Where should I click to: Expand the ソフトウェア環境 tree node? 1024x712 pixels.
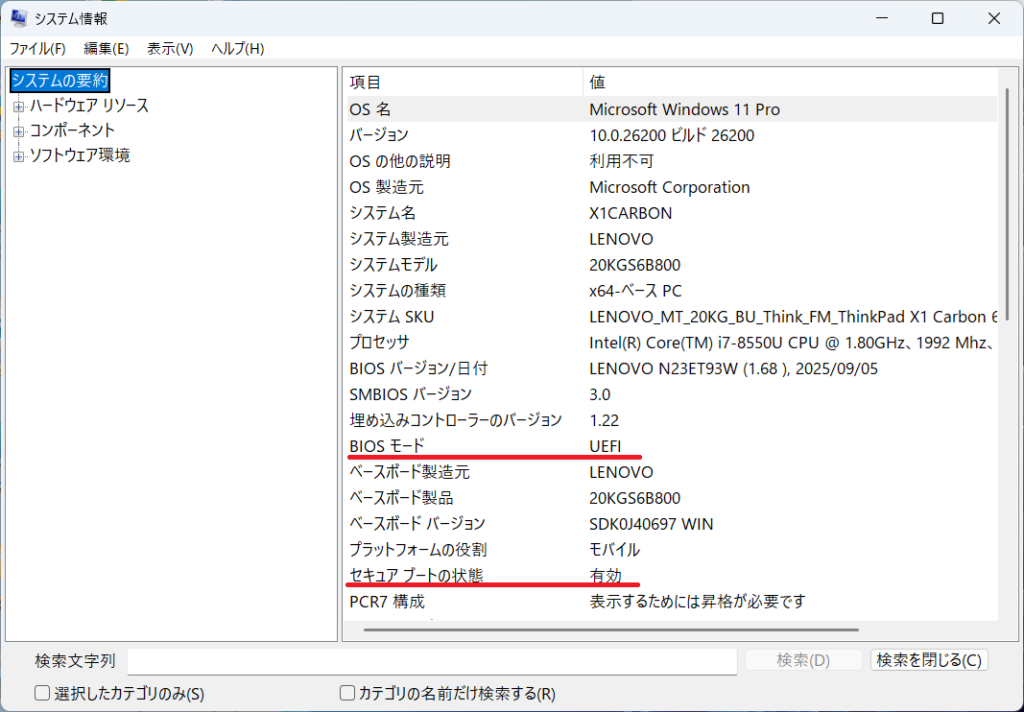coord(18,156)
